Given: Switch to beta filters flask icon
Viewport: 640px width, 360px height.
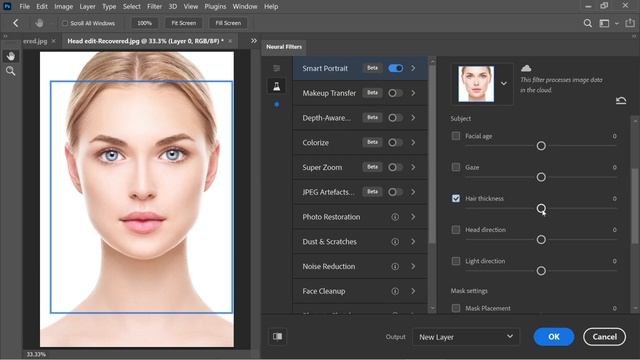Looking at the screenshot, I should [x=277, y=86].
